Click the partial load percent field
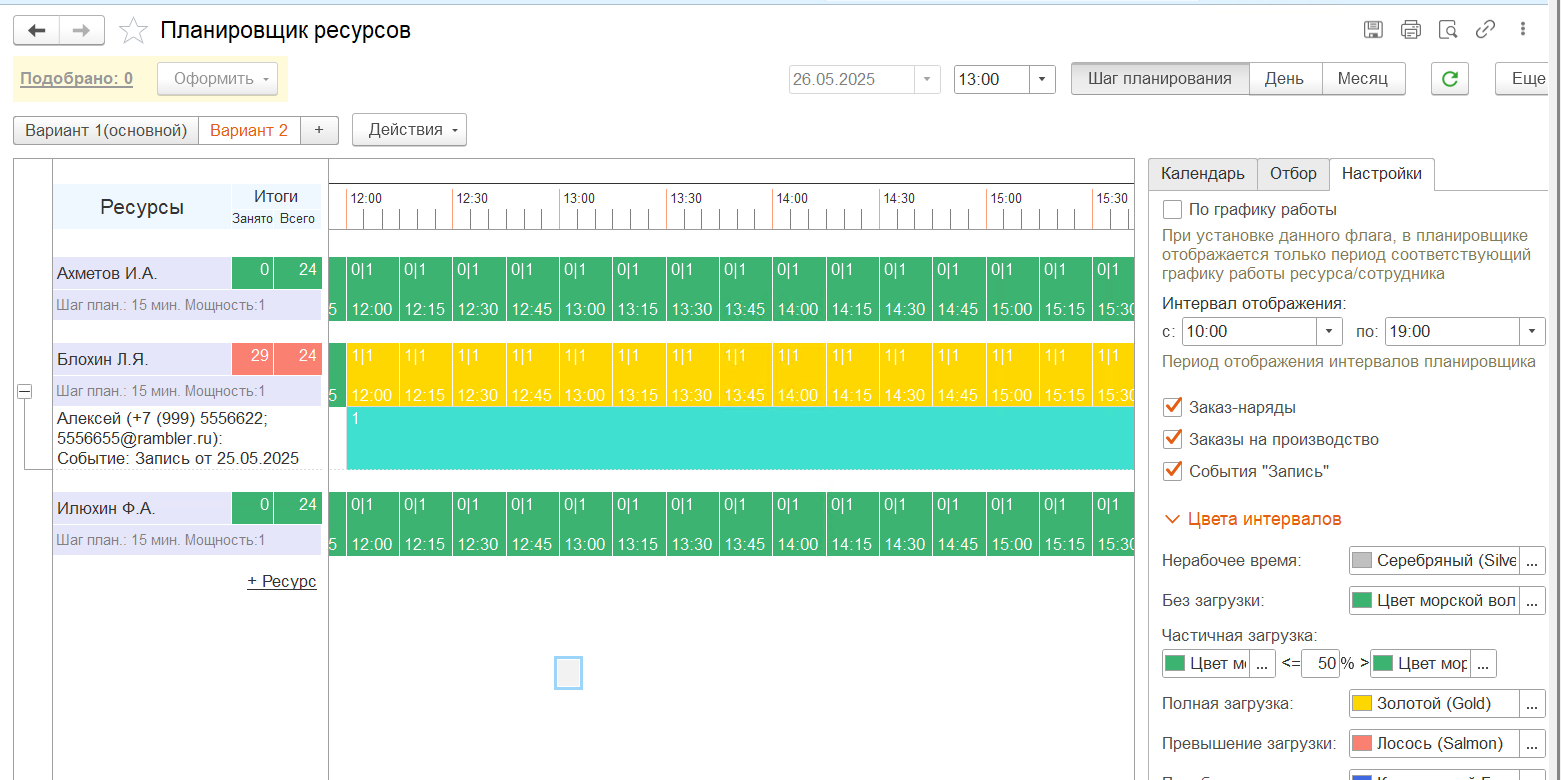 (1320, 663)
